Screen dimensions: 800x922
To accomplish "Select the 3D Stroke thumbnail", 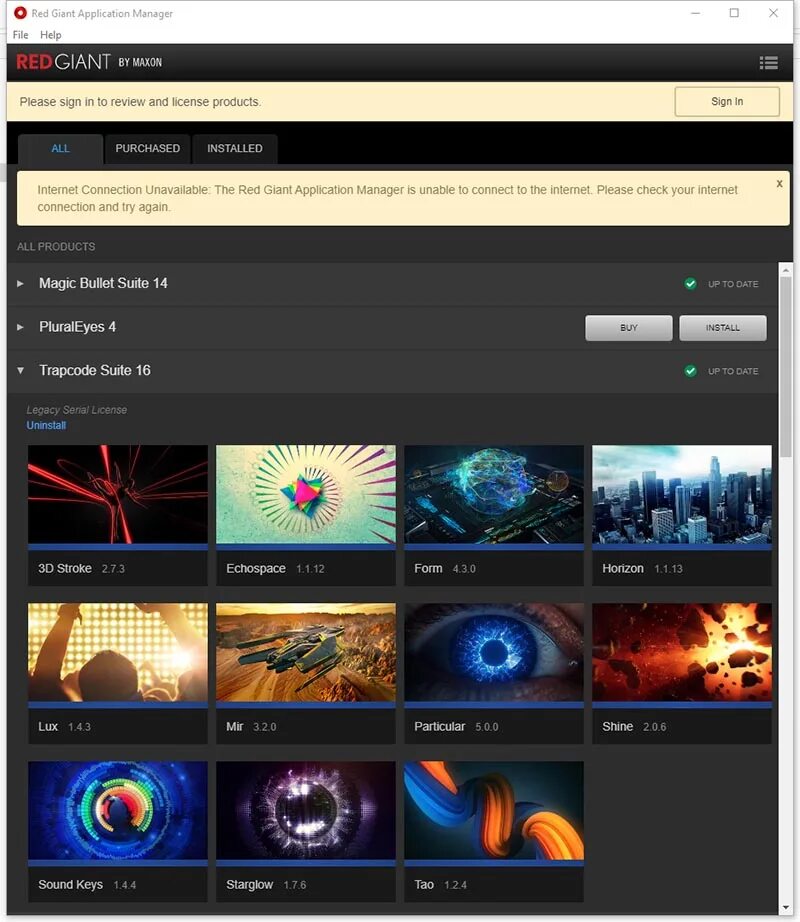I will 118,494.
